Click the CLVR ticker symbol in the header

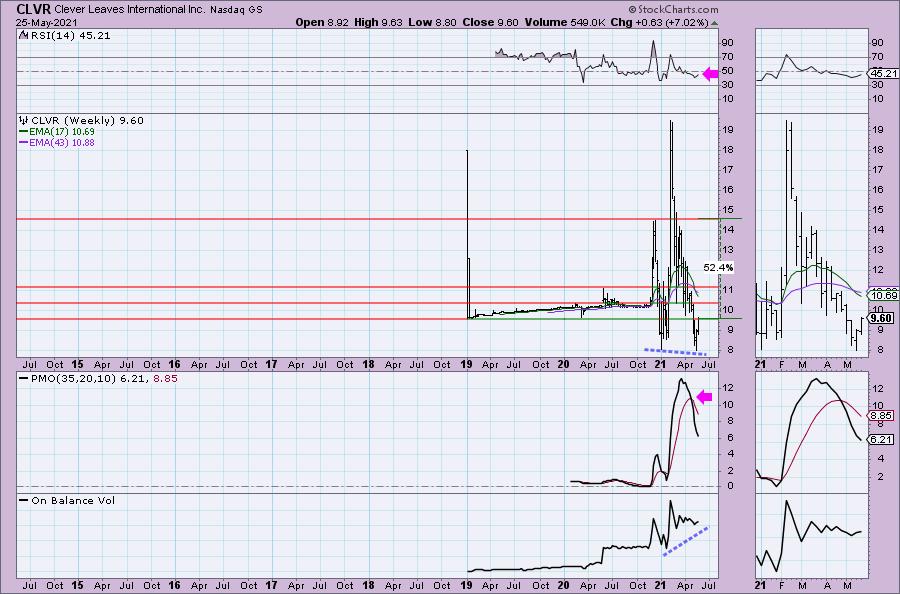click(33, 9)
